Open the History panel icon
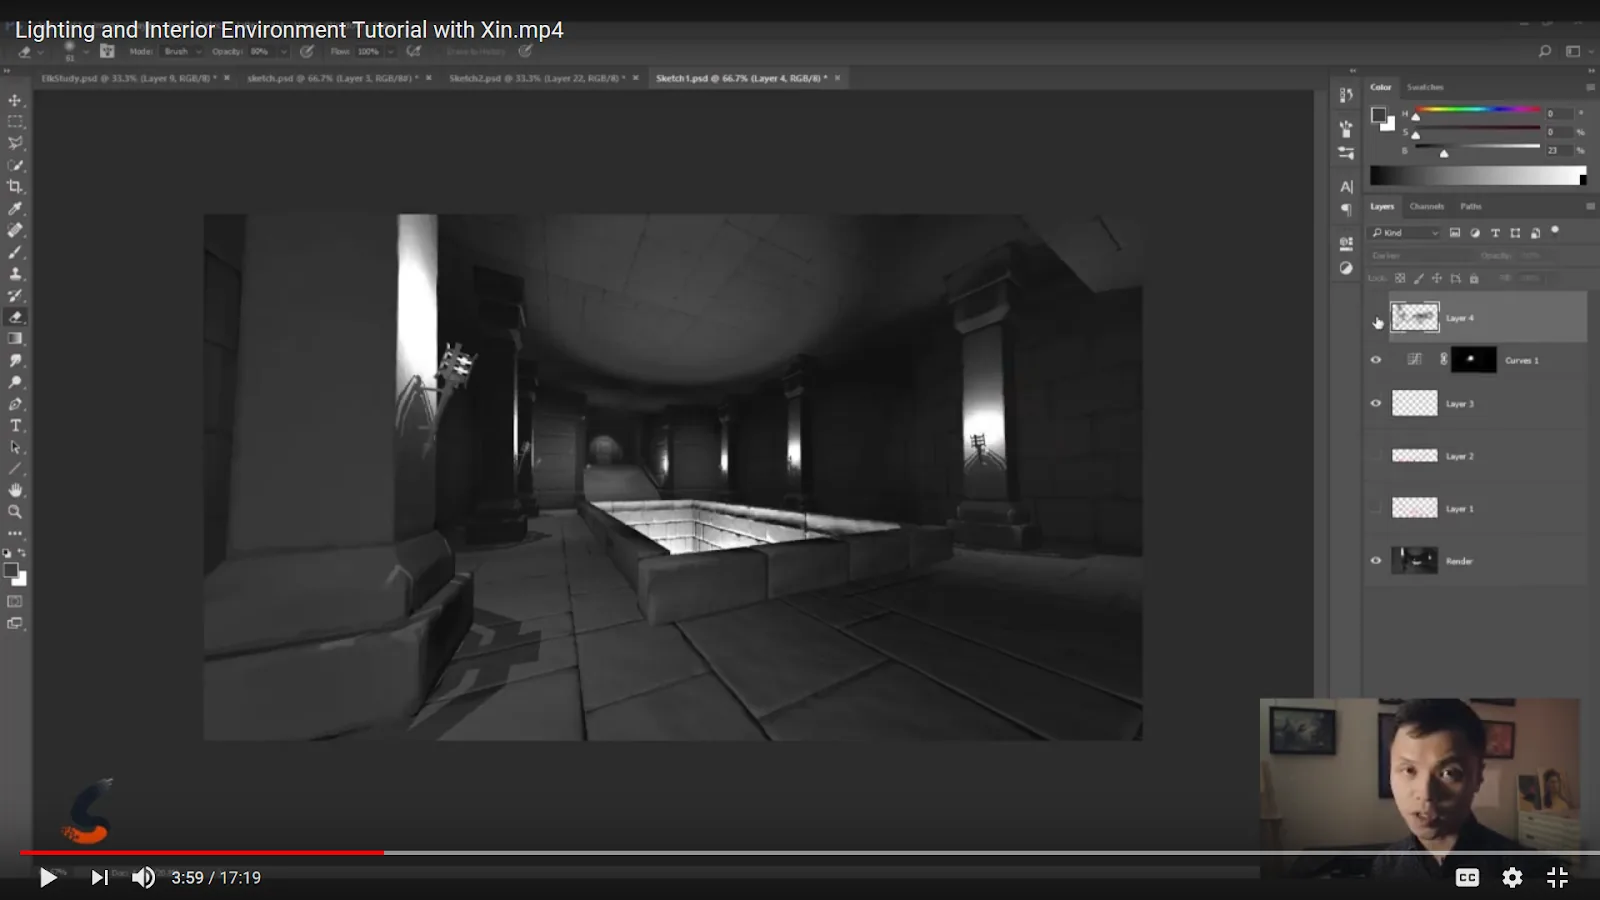This screenshot has width=1600, height=900. click(1346, 95)
